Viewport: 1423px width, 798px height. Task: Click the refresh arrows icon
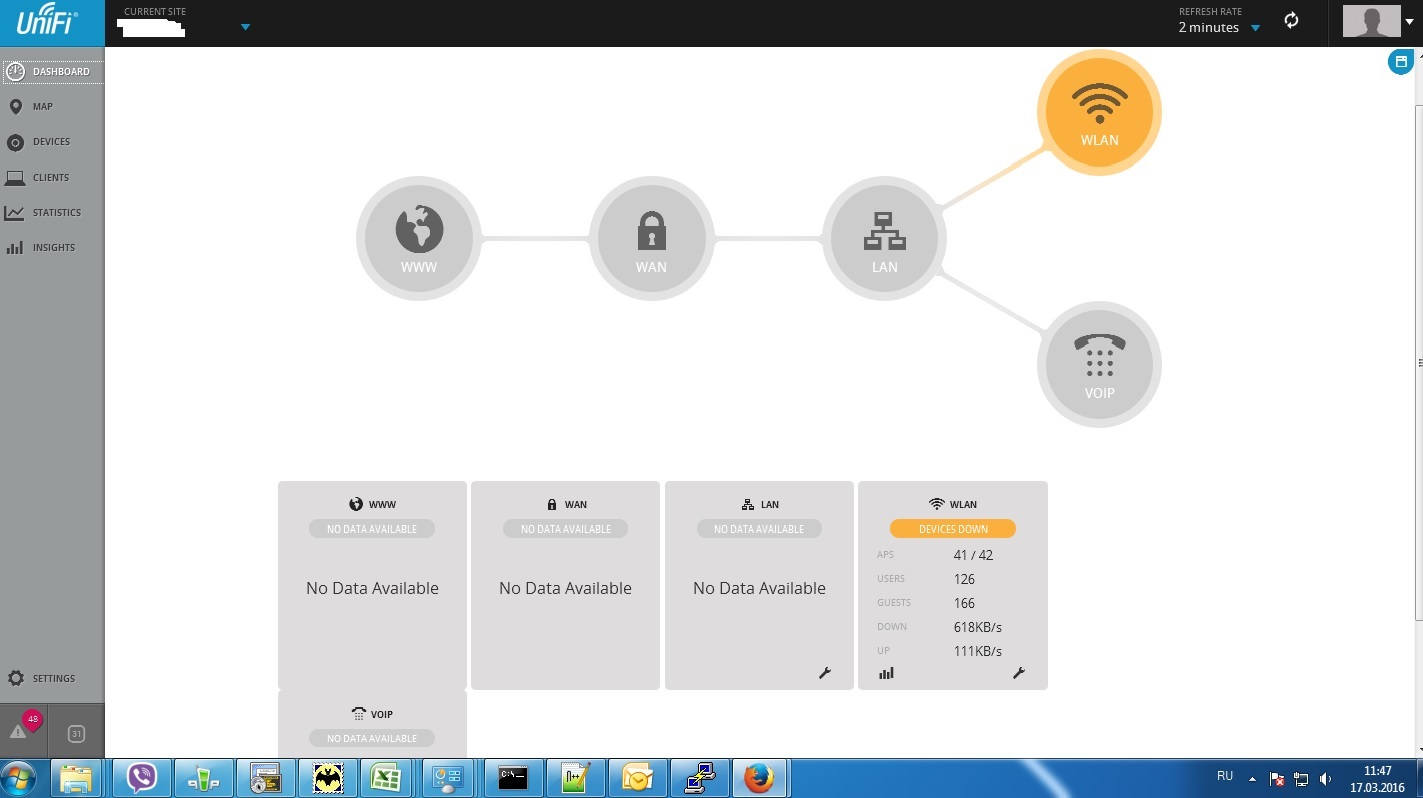point(1291,21)
